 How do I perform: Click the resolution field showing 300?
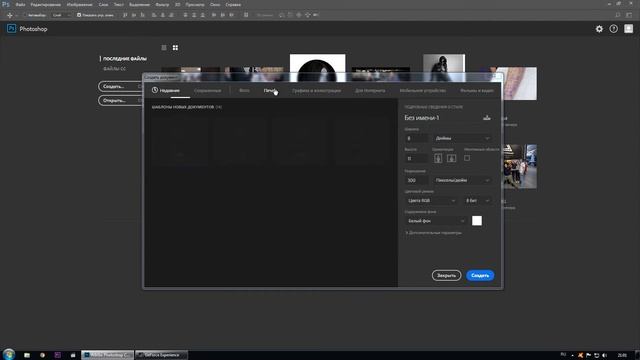click(416, 180)
